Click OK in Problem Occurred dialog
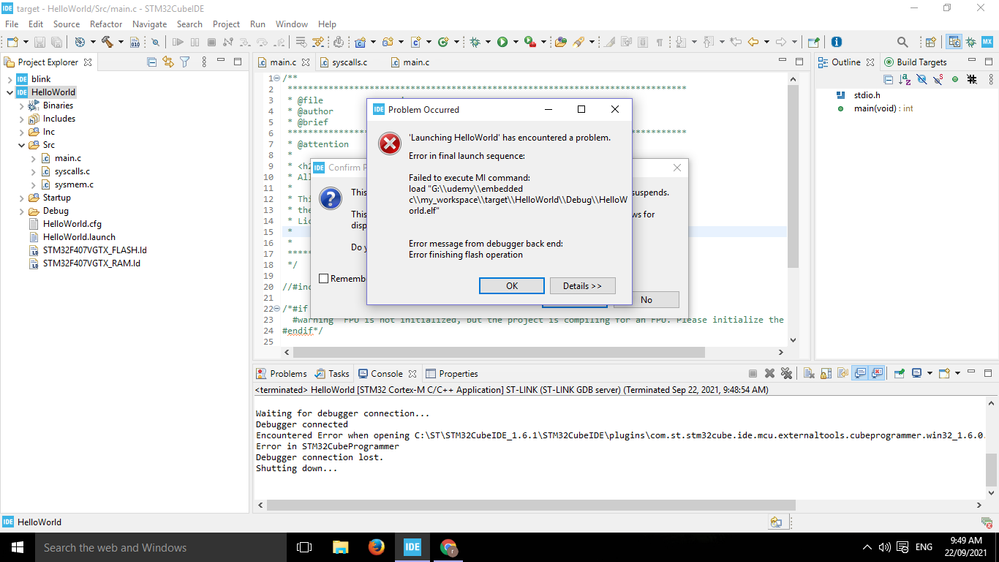 512,286
